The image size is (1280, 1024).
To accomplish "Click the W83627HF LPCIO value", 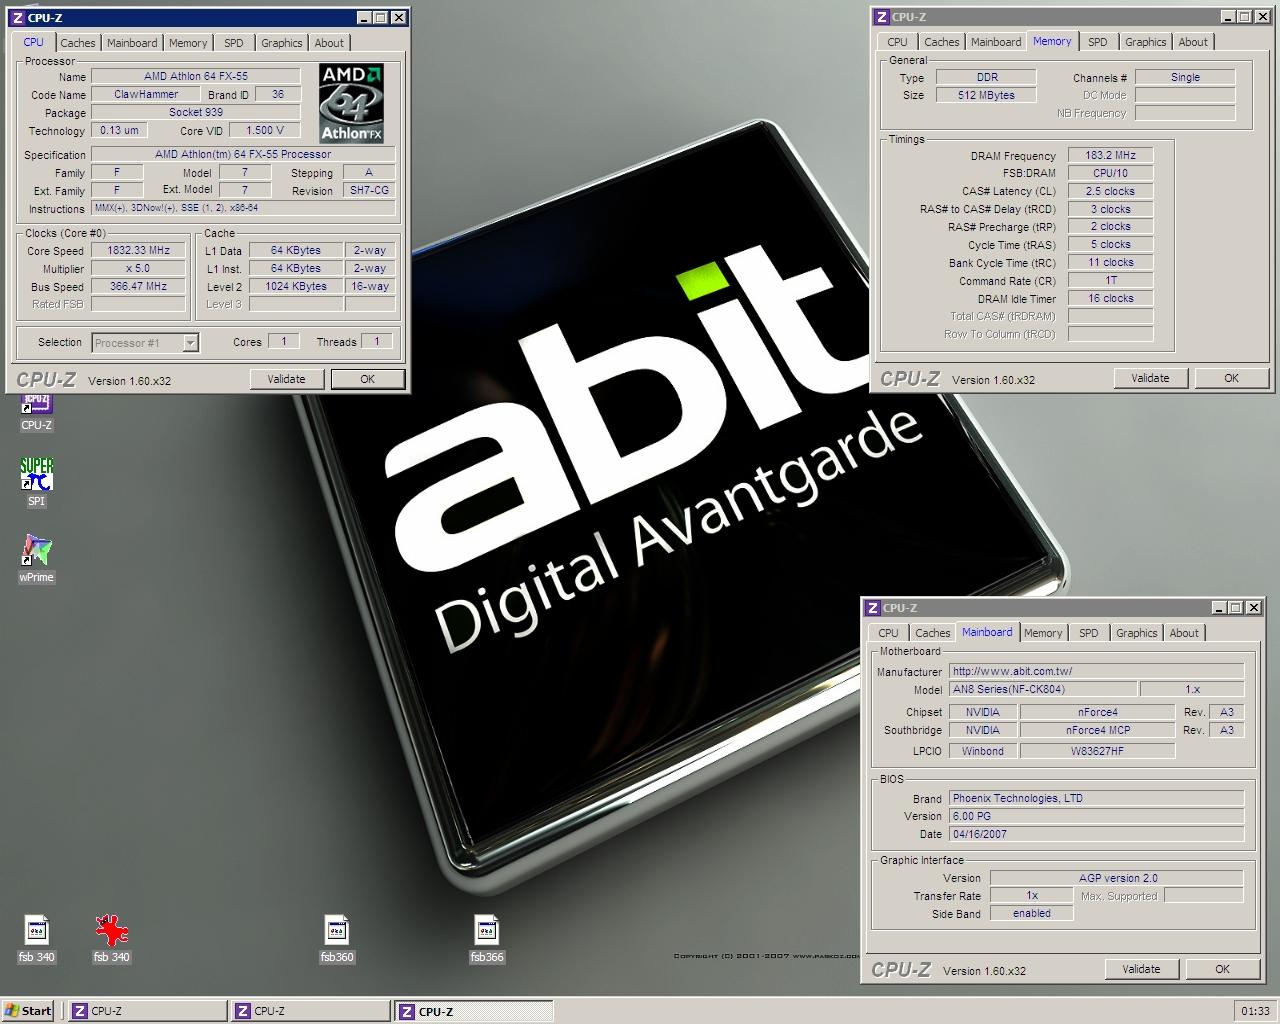I will (x=1097, y=751).
